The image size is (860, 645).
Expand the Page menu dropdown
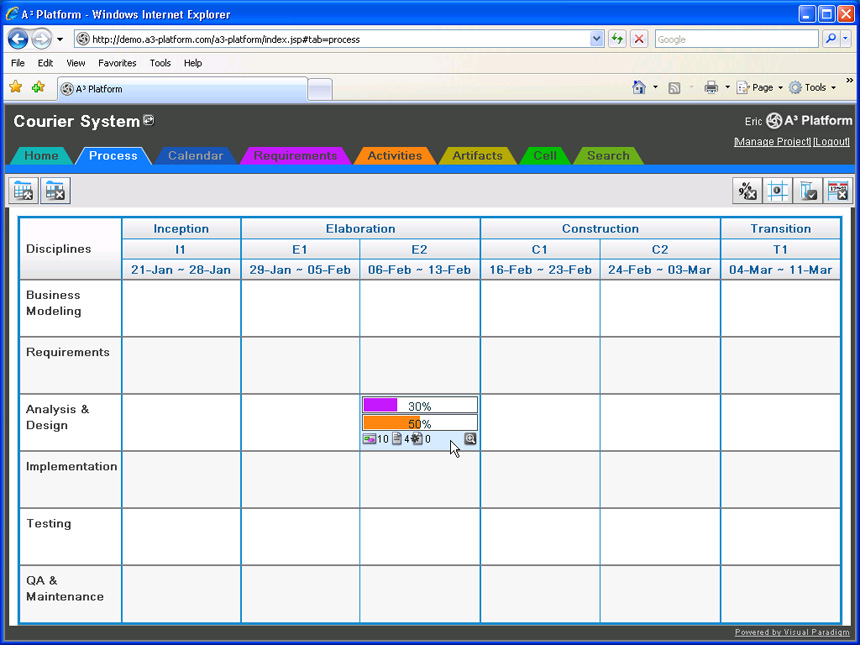click(x=780, y=88)
